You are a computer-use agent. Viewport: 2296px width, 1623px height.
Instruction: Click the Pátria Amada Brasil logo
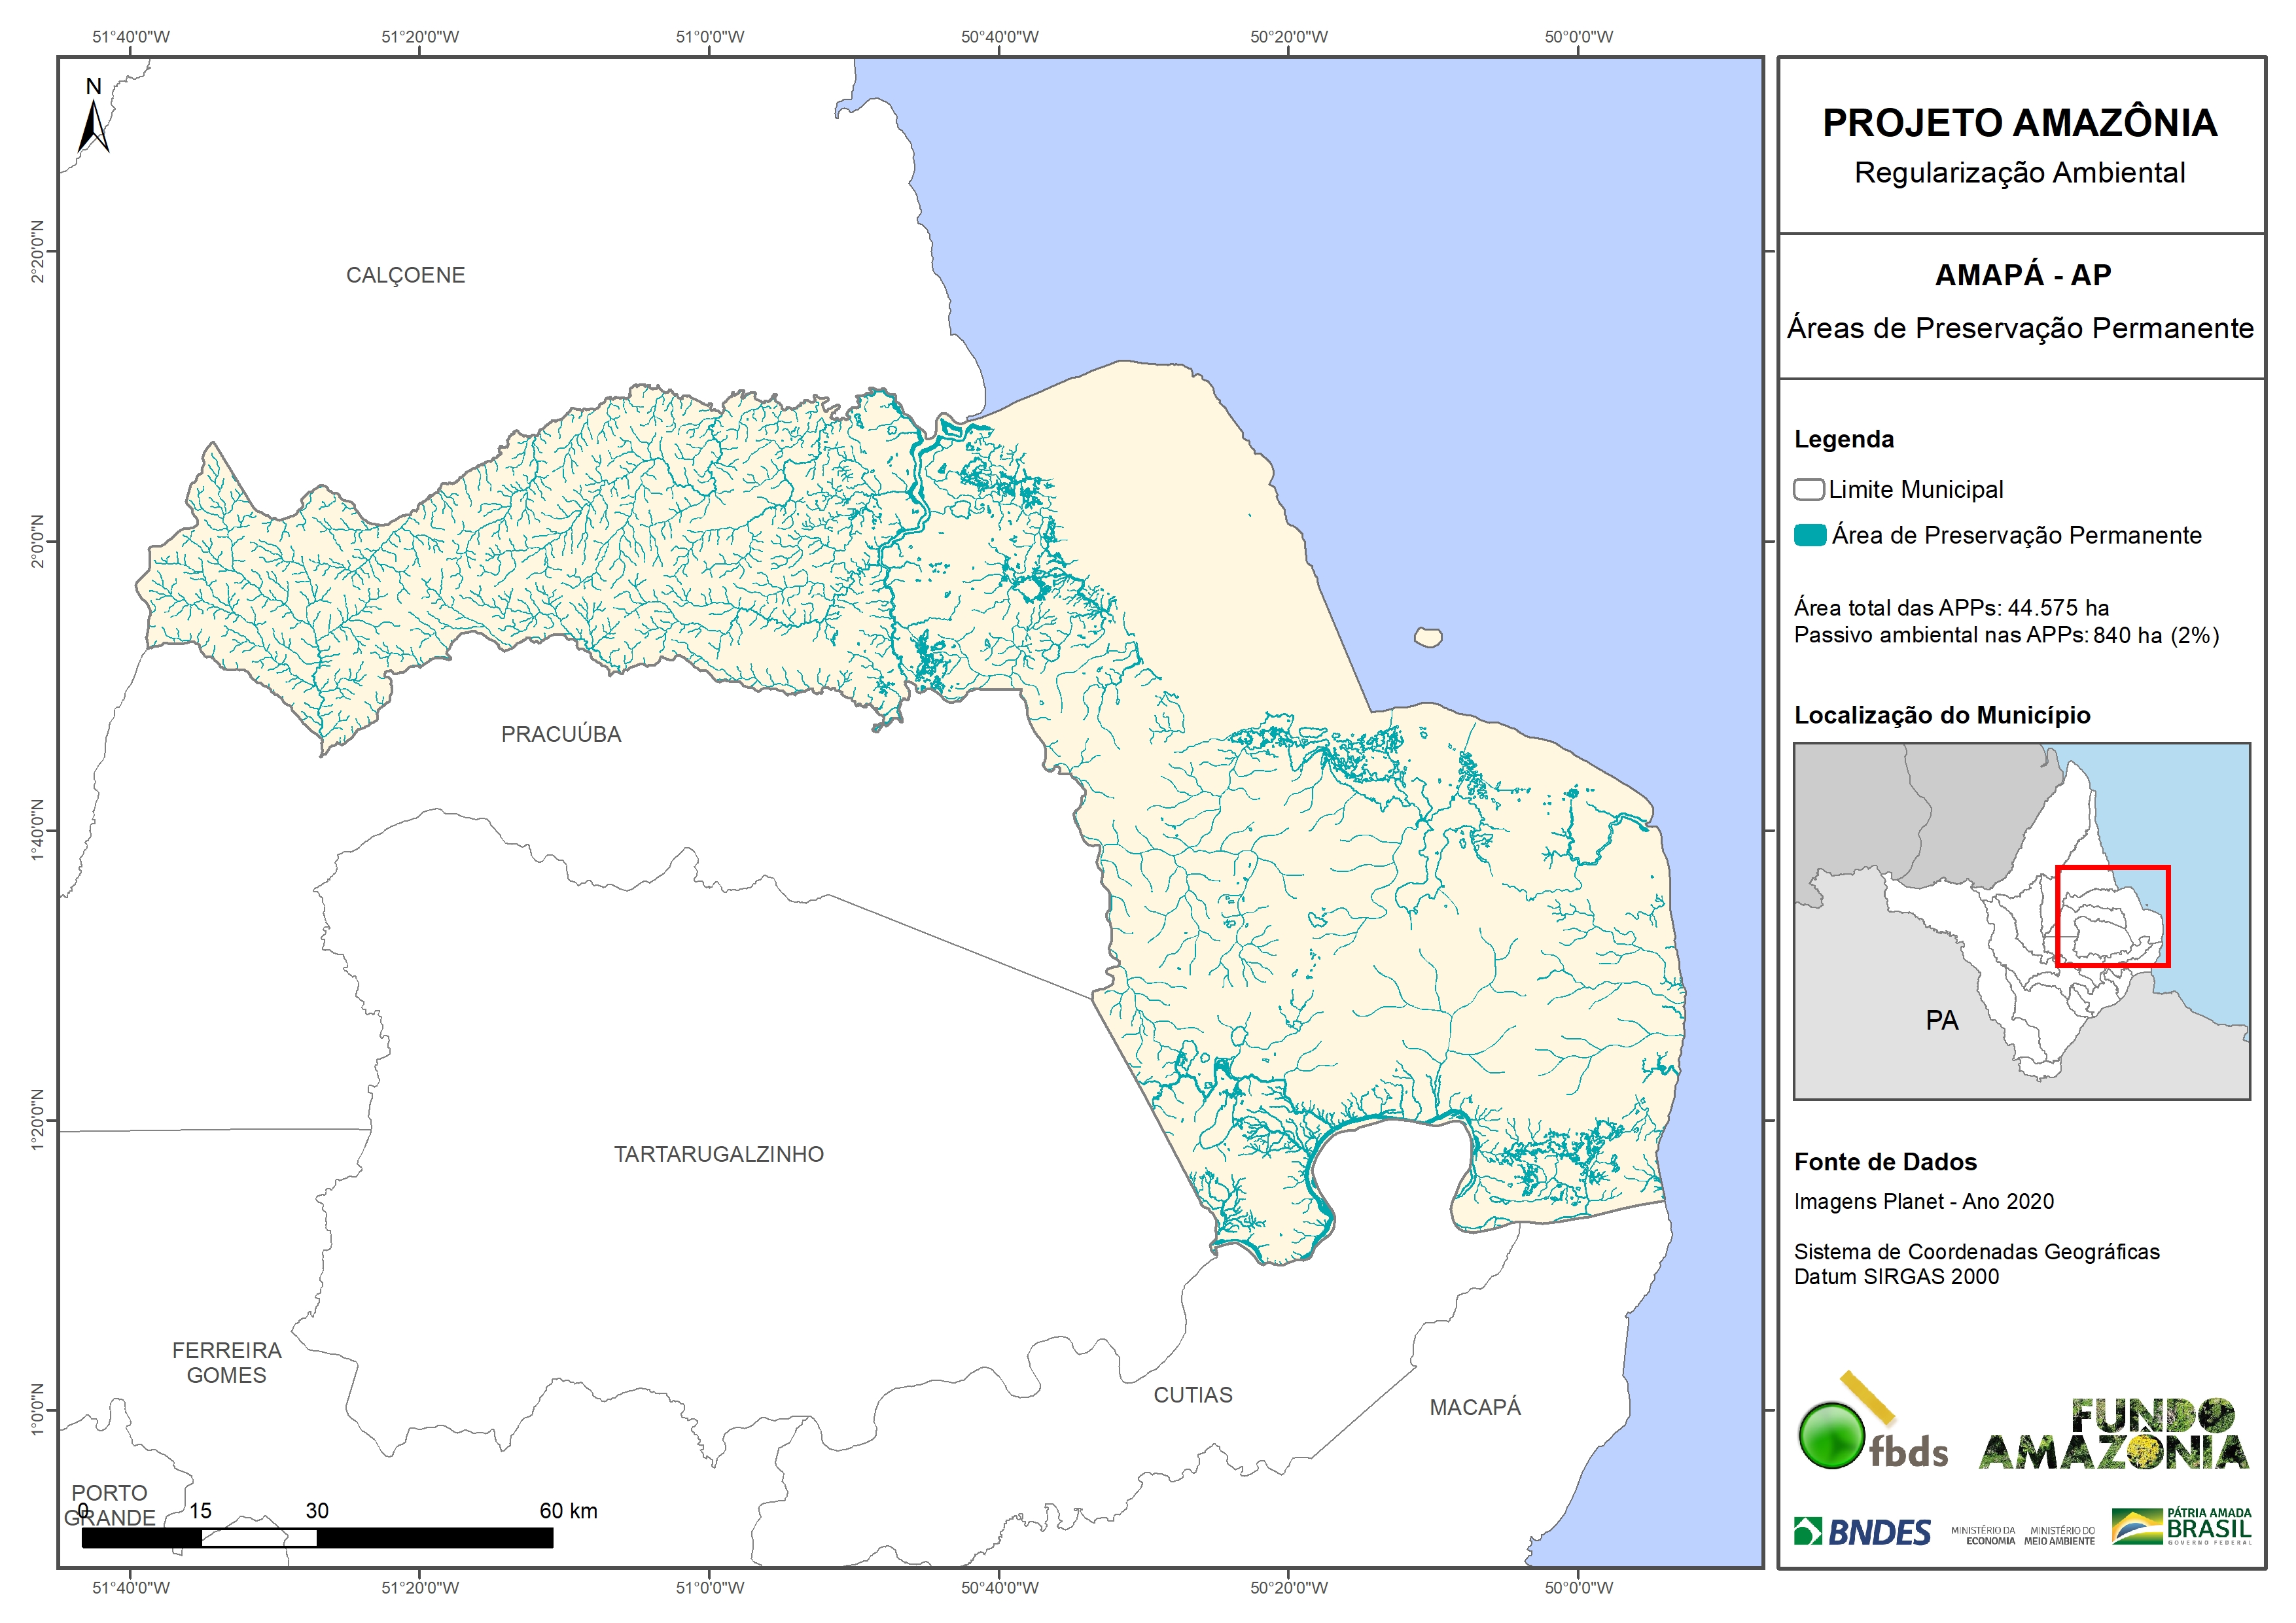point(2182,1527)
